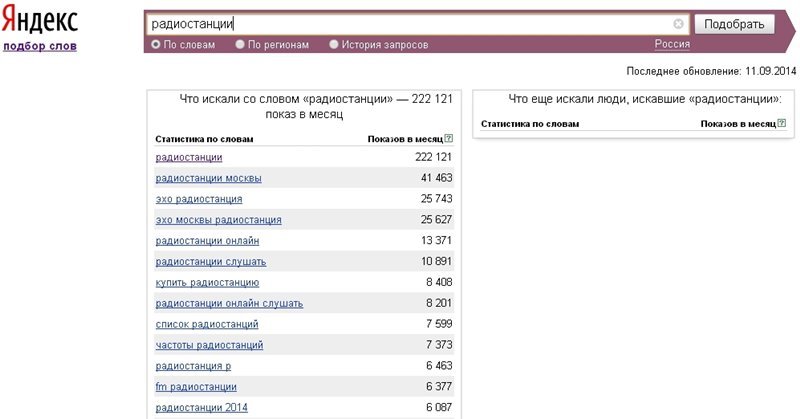Click left panel Показов в месяц header
The width and height of the screenshot is (800, 419).
click(405, 139)
